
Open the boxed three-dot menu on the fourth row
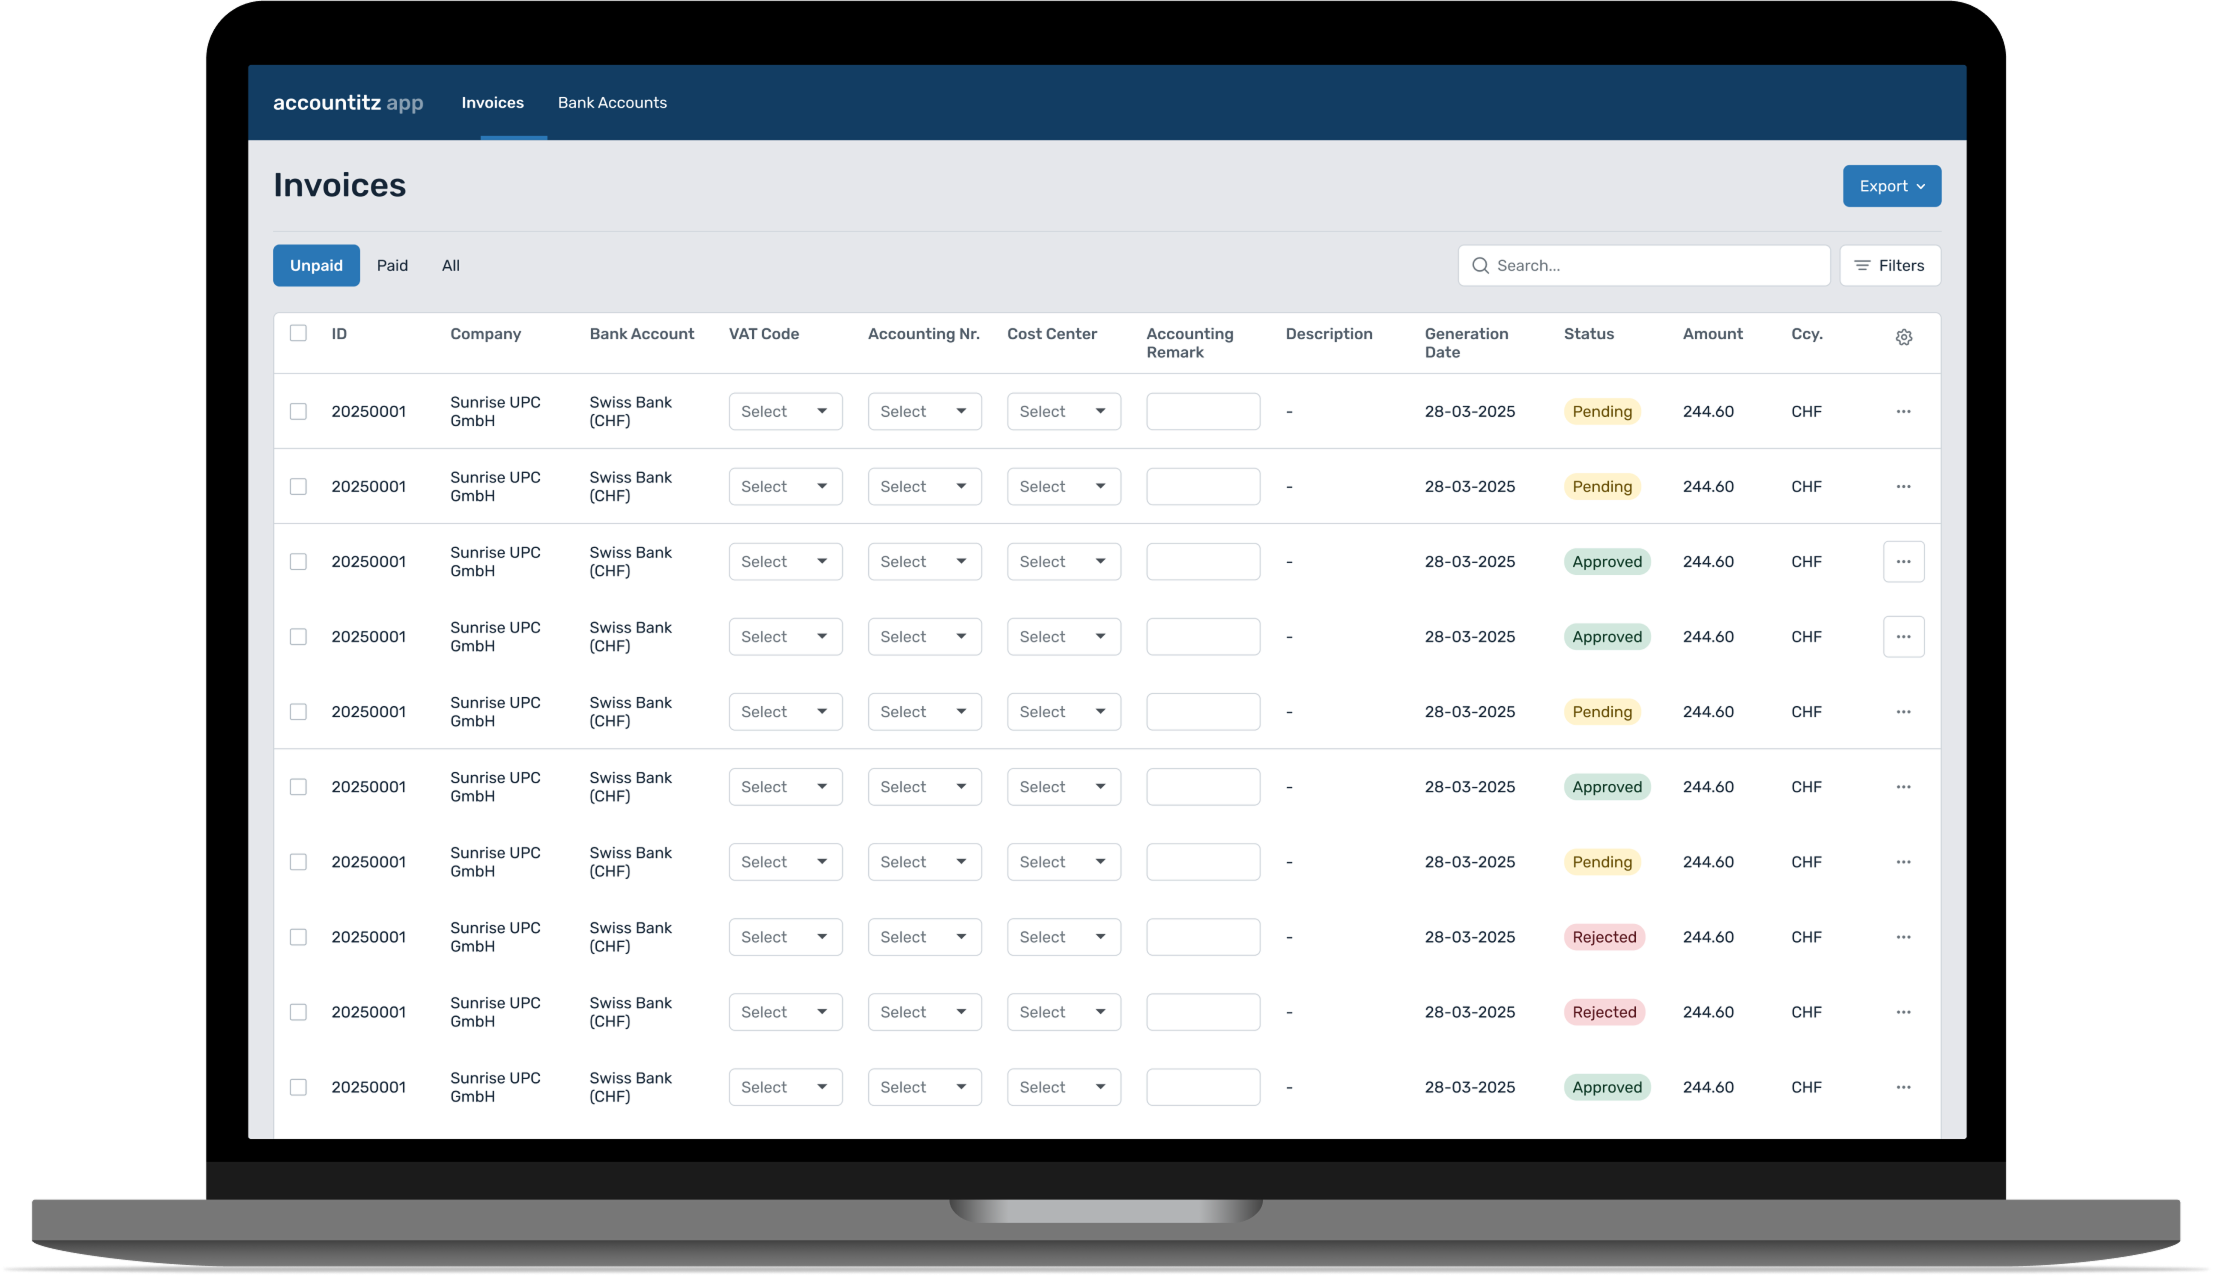pos(1903,637)
